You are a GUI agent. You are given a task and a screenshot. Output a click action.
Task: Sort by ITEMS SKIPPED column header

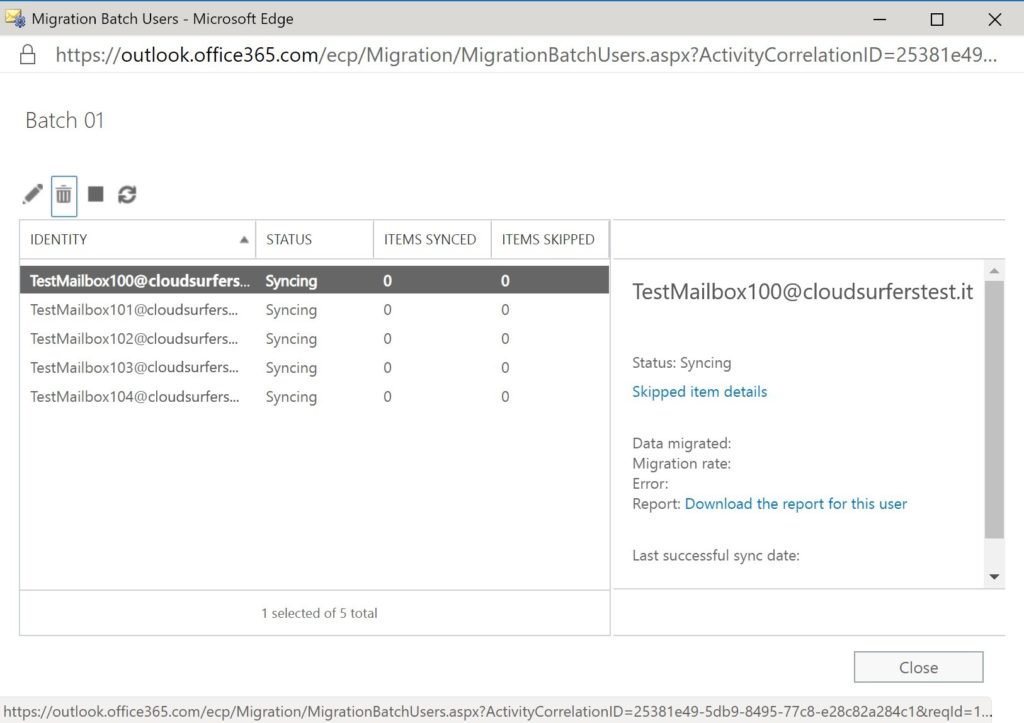550,240
